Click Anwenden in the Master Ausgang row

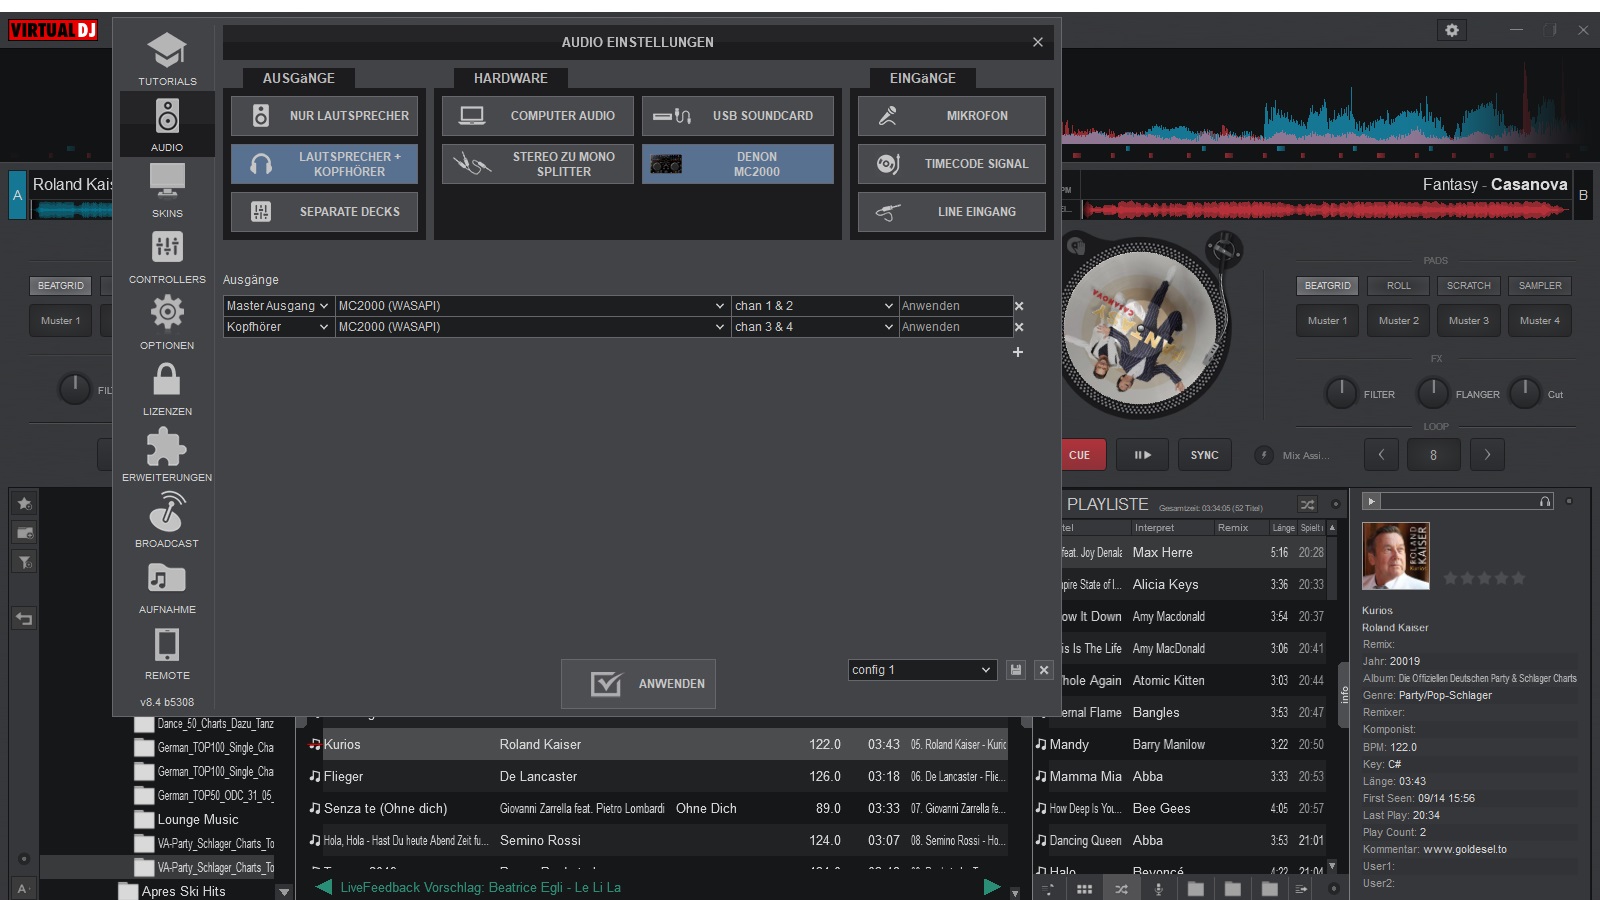pyautogui.click(x=955, y=306)
